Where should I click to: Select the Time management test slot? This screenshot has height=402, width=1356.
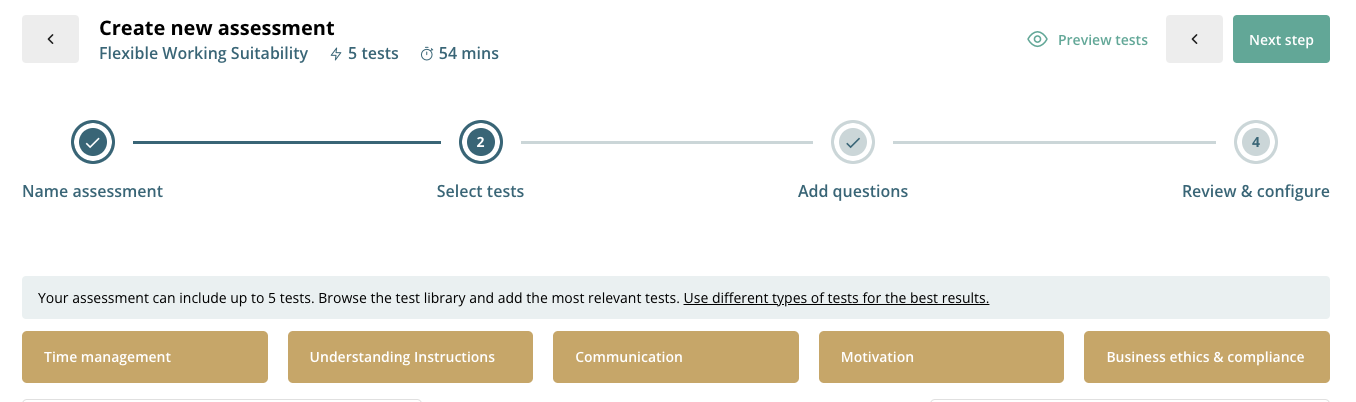pyautogui.click(x=145, y=357)
